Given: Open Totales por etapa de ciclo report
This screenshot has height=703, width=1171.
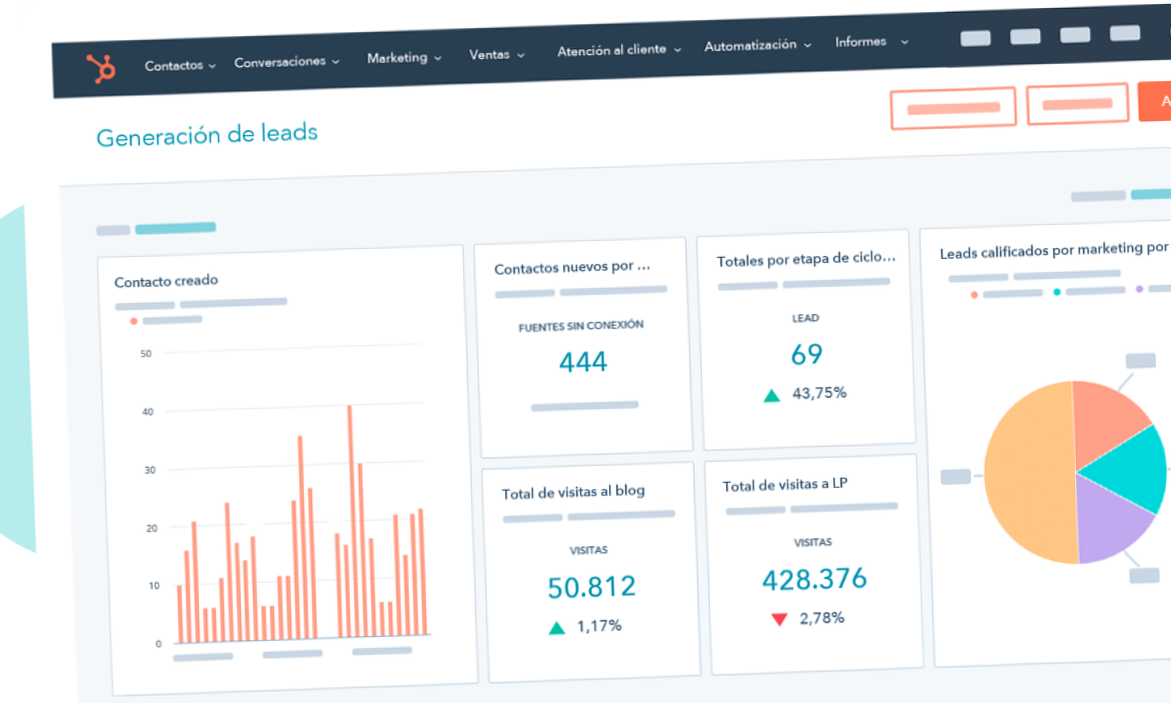Looking at the screenshot, I should (x=806, y=259).
